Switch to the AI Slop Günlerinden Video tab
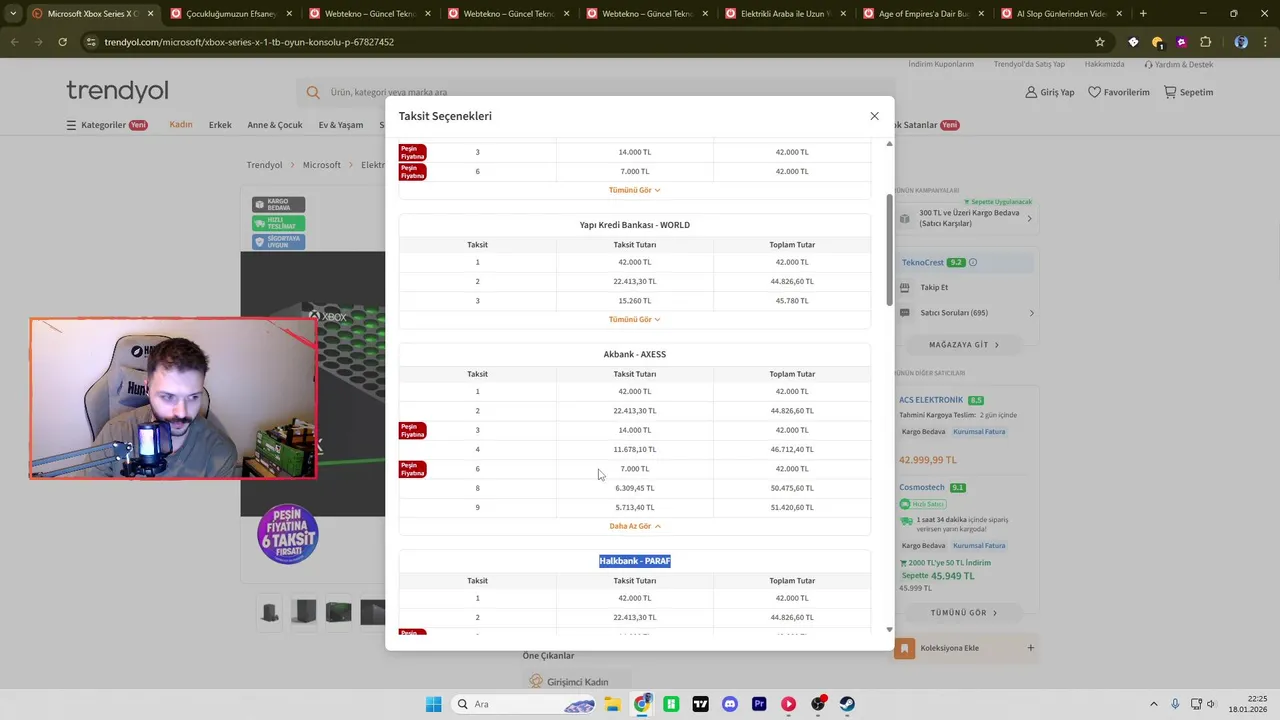The width and height of the screenshot is (1280, 720). (1062, 14)
